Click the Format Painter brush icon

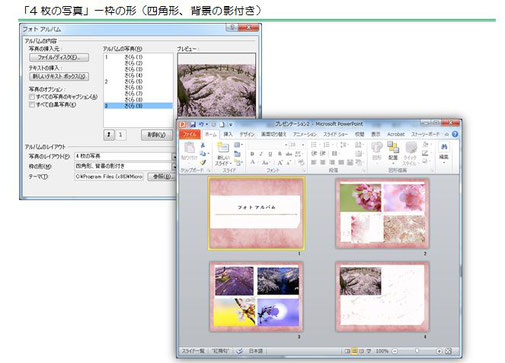click(203, 163)
